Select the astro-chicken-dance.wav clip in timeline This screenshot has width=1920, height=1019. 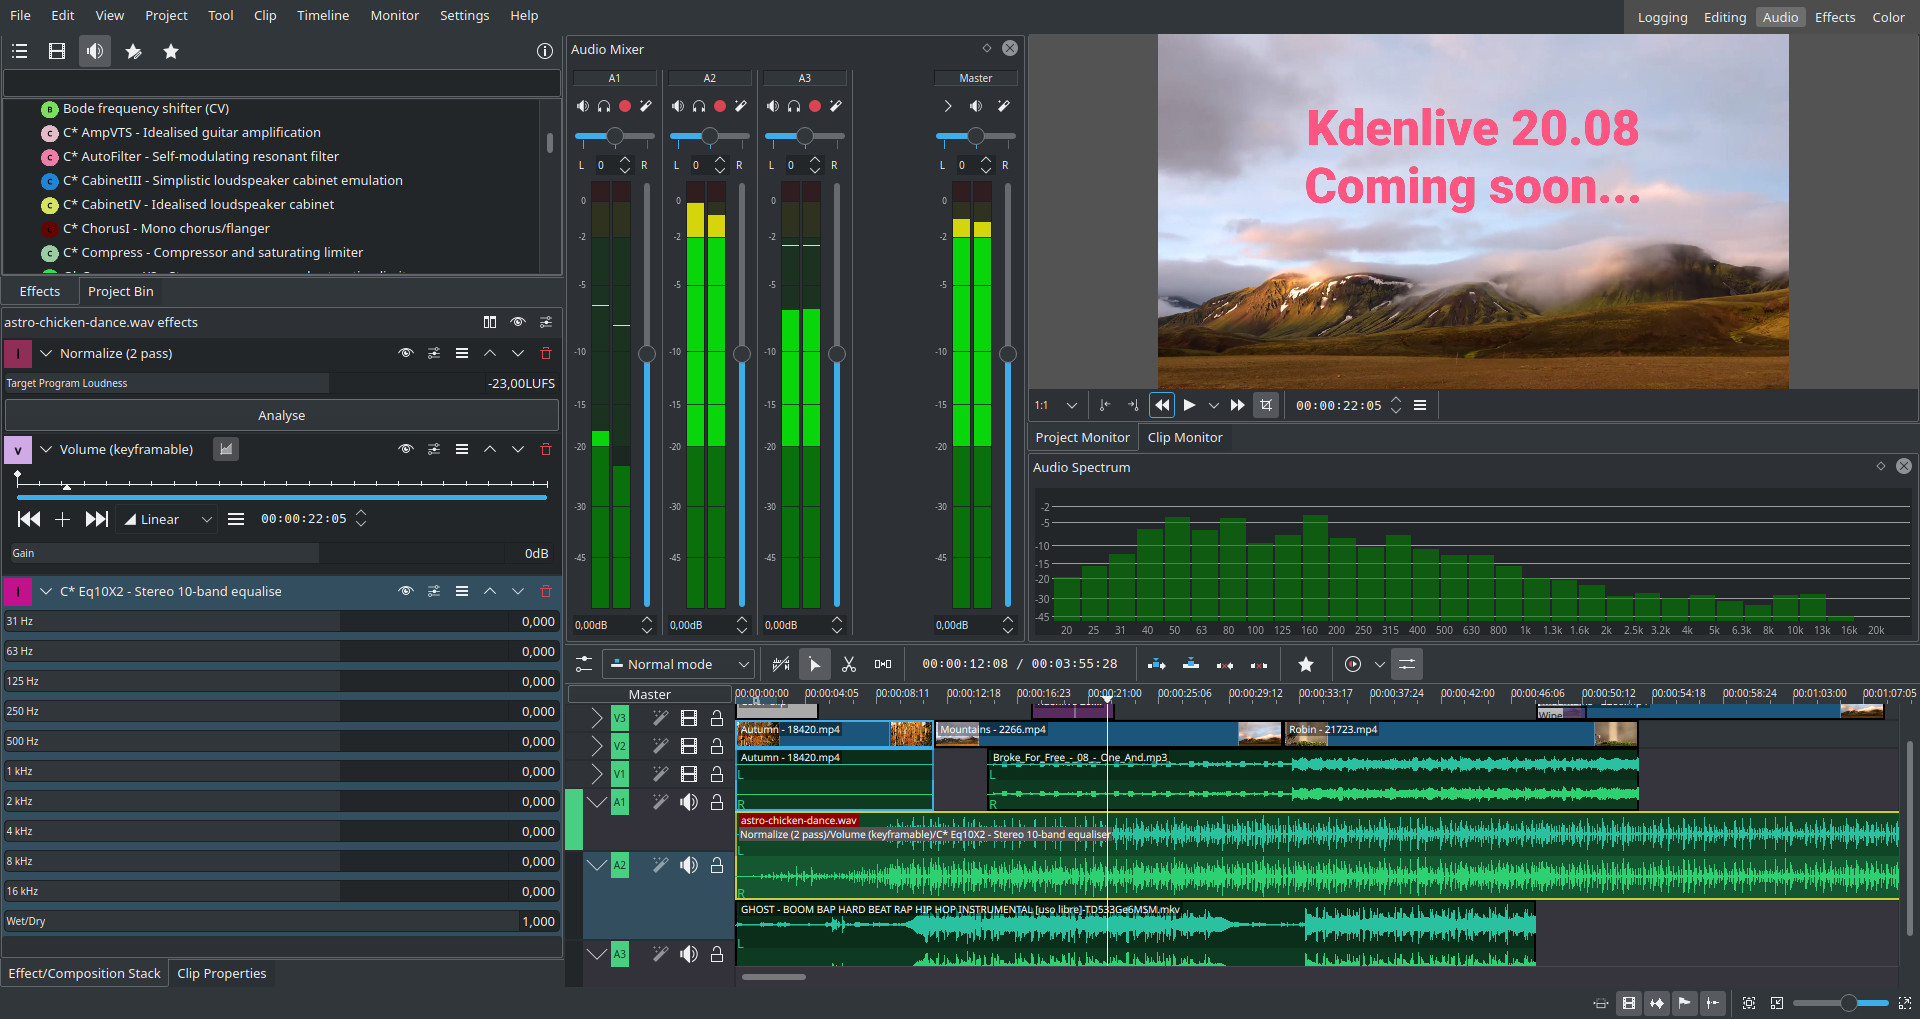(x=1400, y=860)
